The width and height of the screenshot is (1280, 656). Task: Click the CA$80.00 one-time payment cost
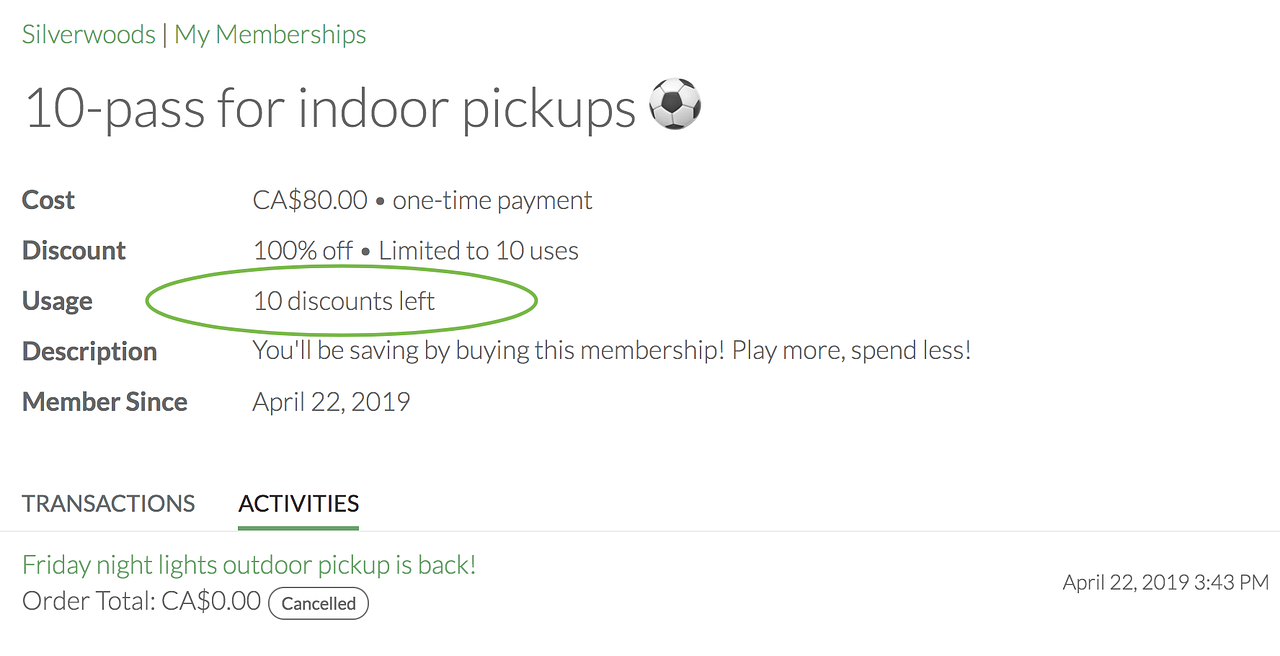tap(422, 200)
